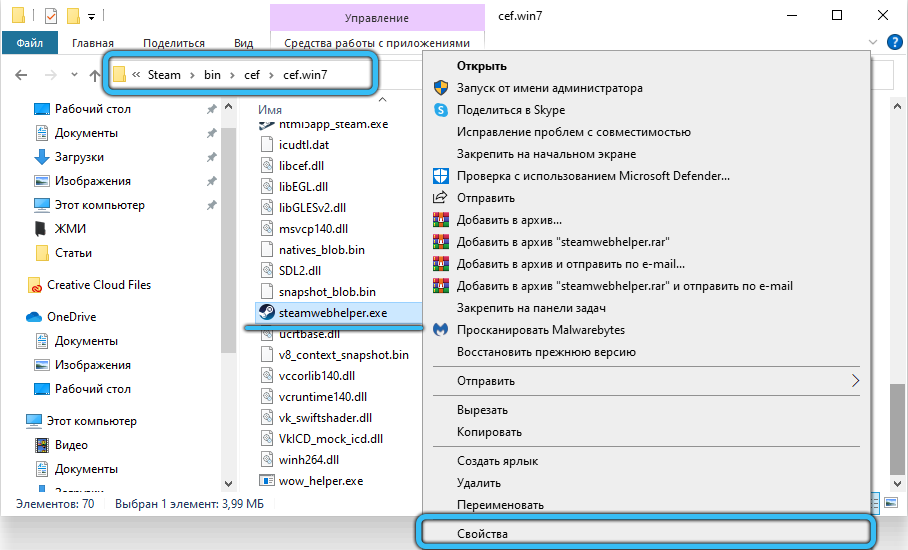Select 'Свойства' from context menu
This screenshot has width=908, height=550.
482,534
